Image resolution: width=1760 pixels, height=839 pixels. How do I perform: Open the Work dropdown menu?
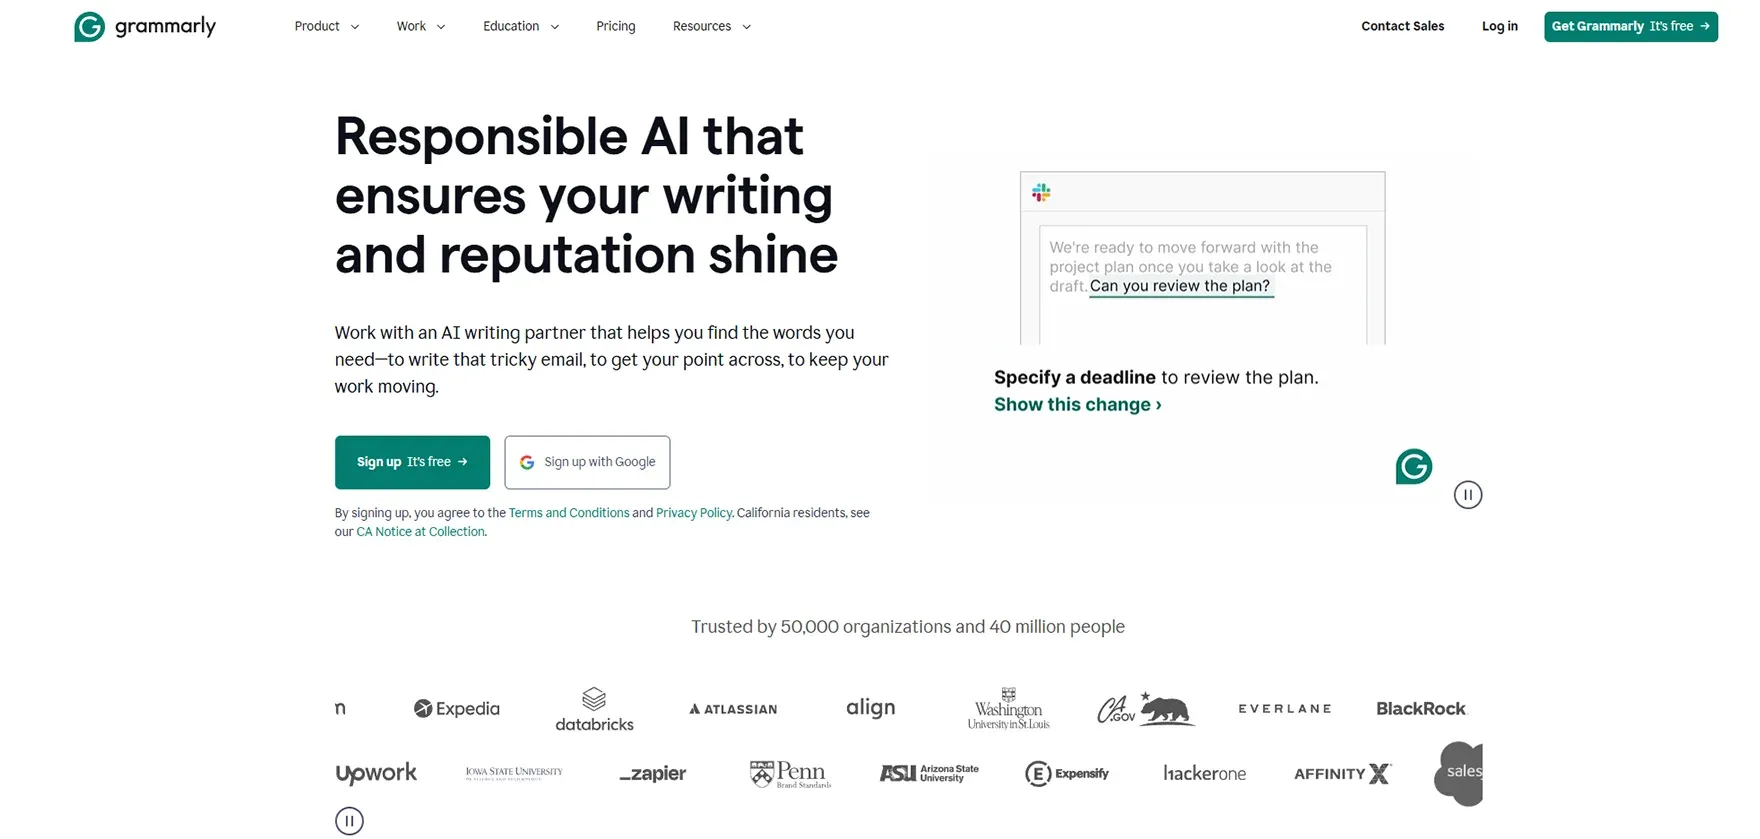[420, 27]
